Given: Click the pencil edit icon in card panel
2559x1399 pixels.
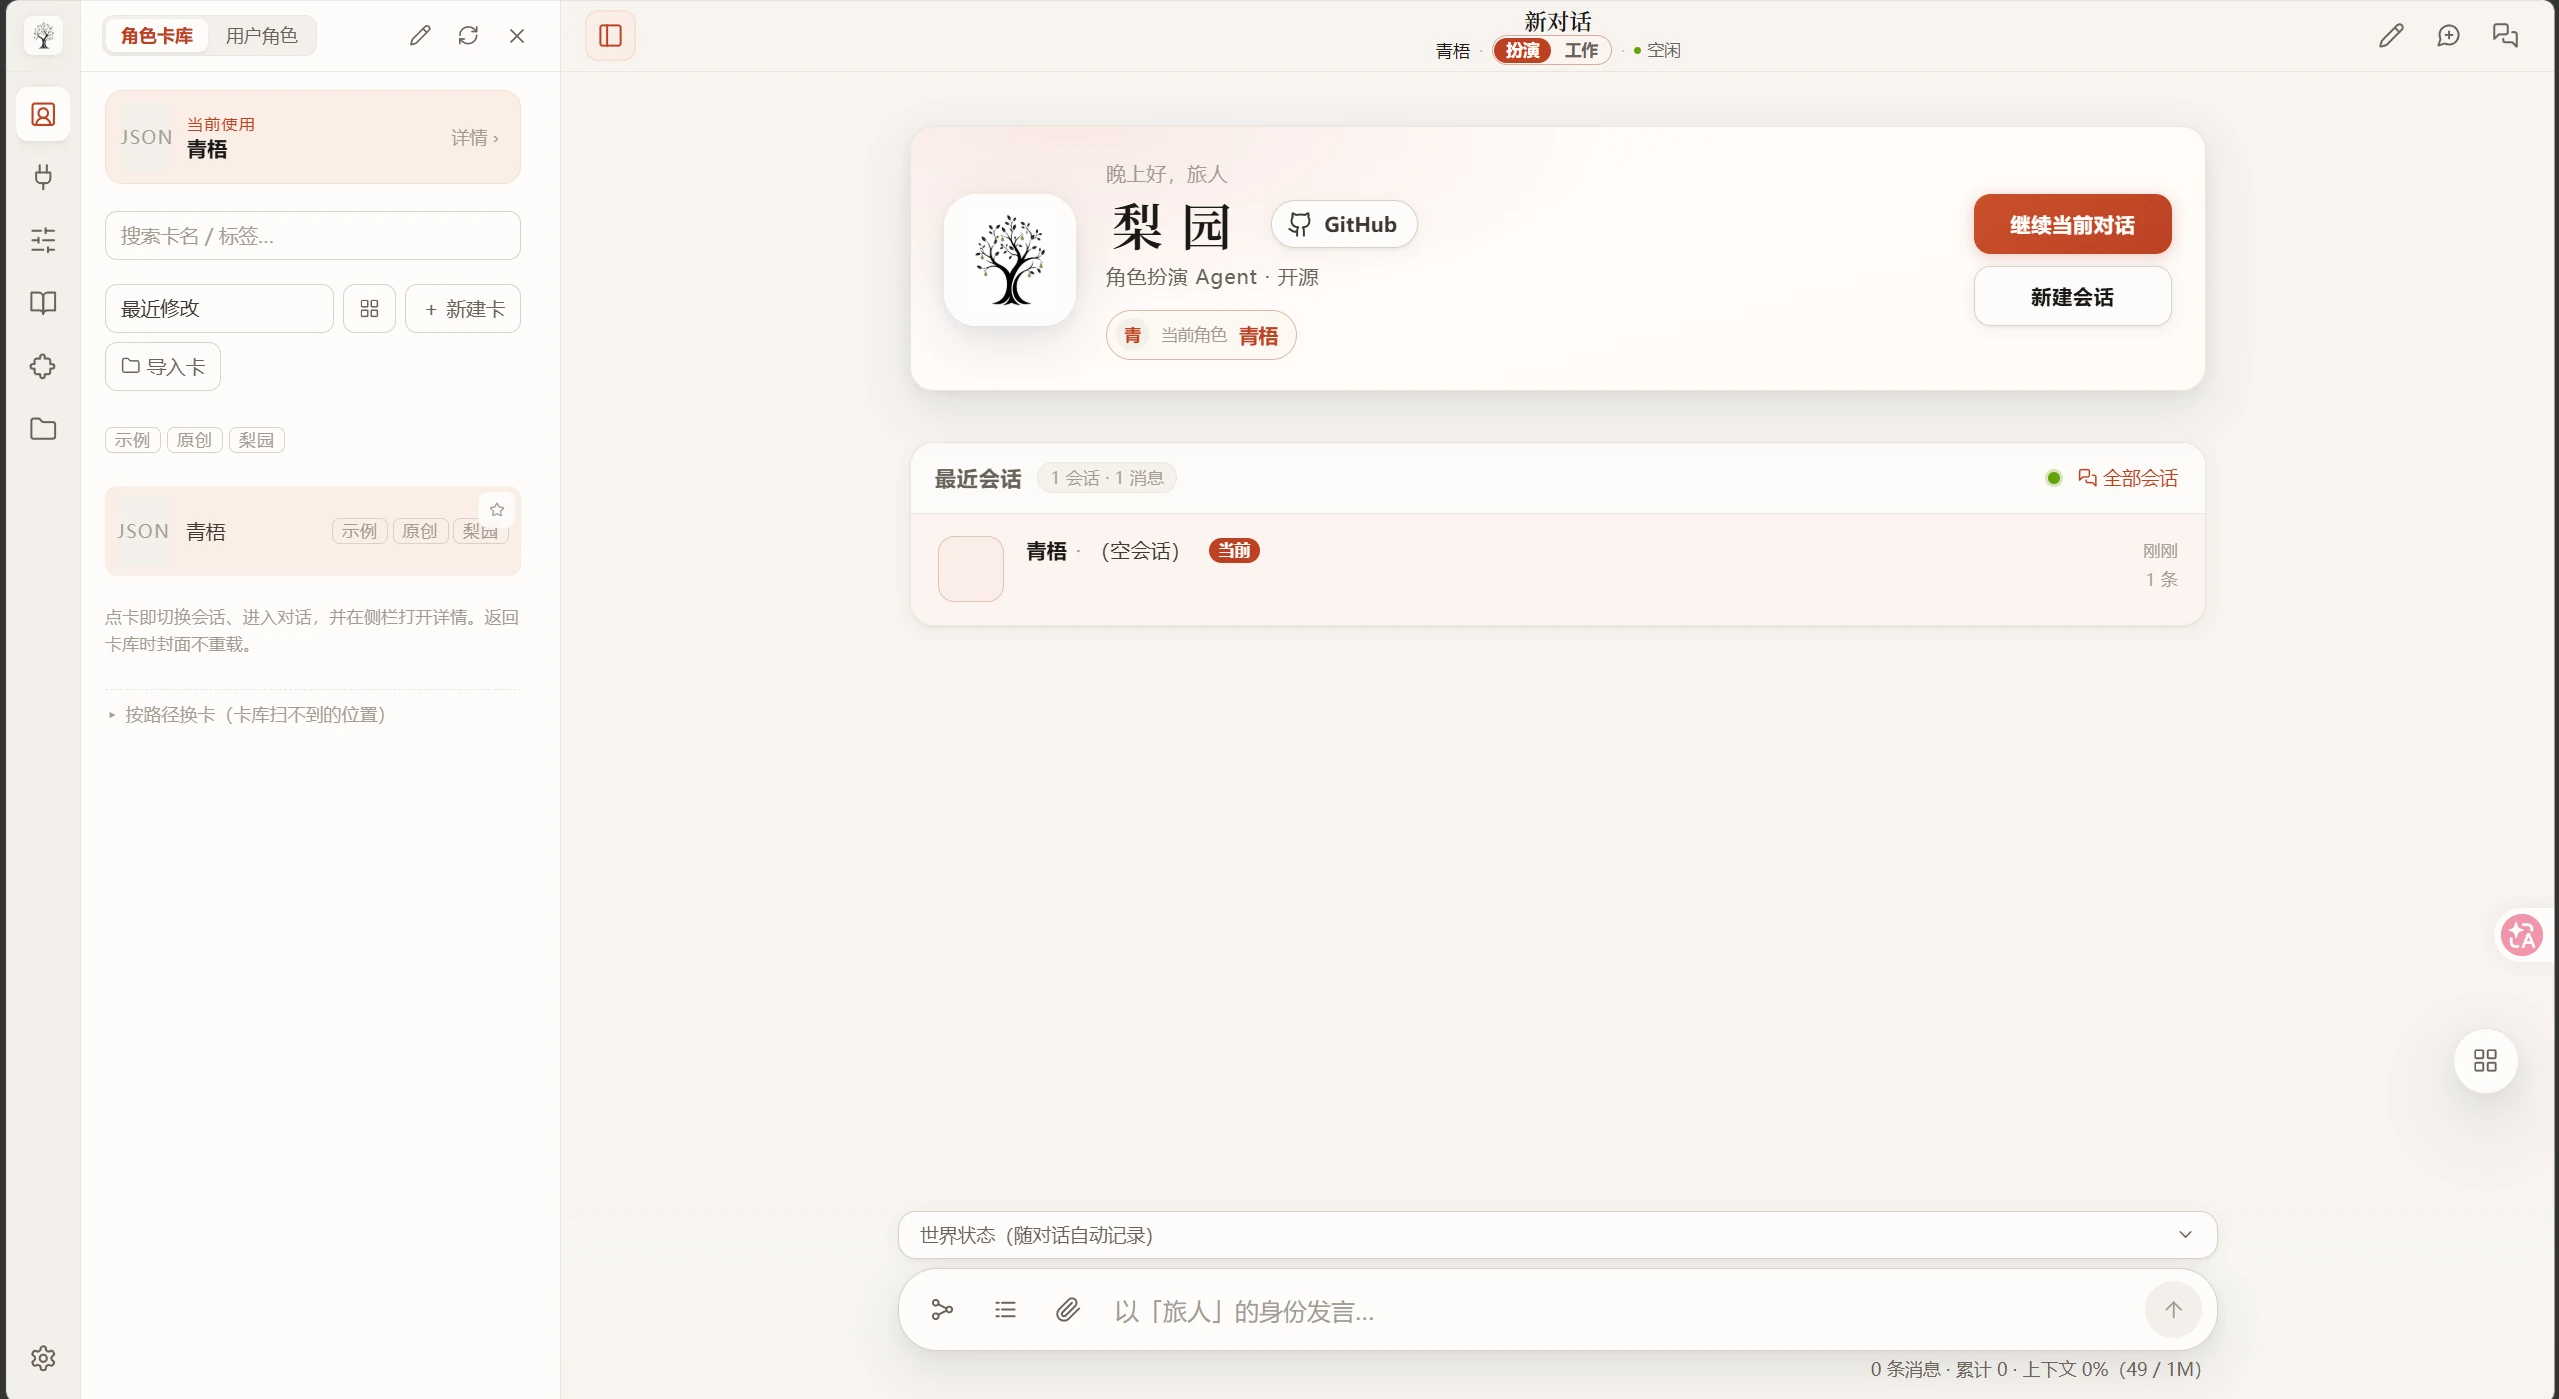Looking at the screenshot, I should (x=420, y=36).
